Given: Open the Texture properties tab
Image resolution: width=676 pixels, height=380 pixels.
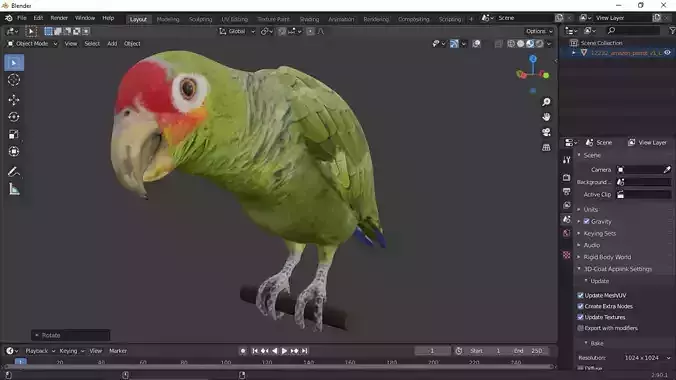Looking at the screenshot, I should [566, 255].
